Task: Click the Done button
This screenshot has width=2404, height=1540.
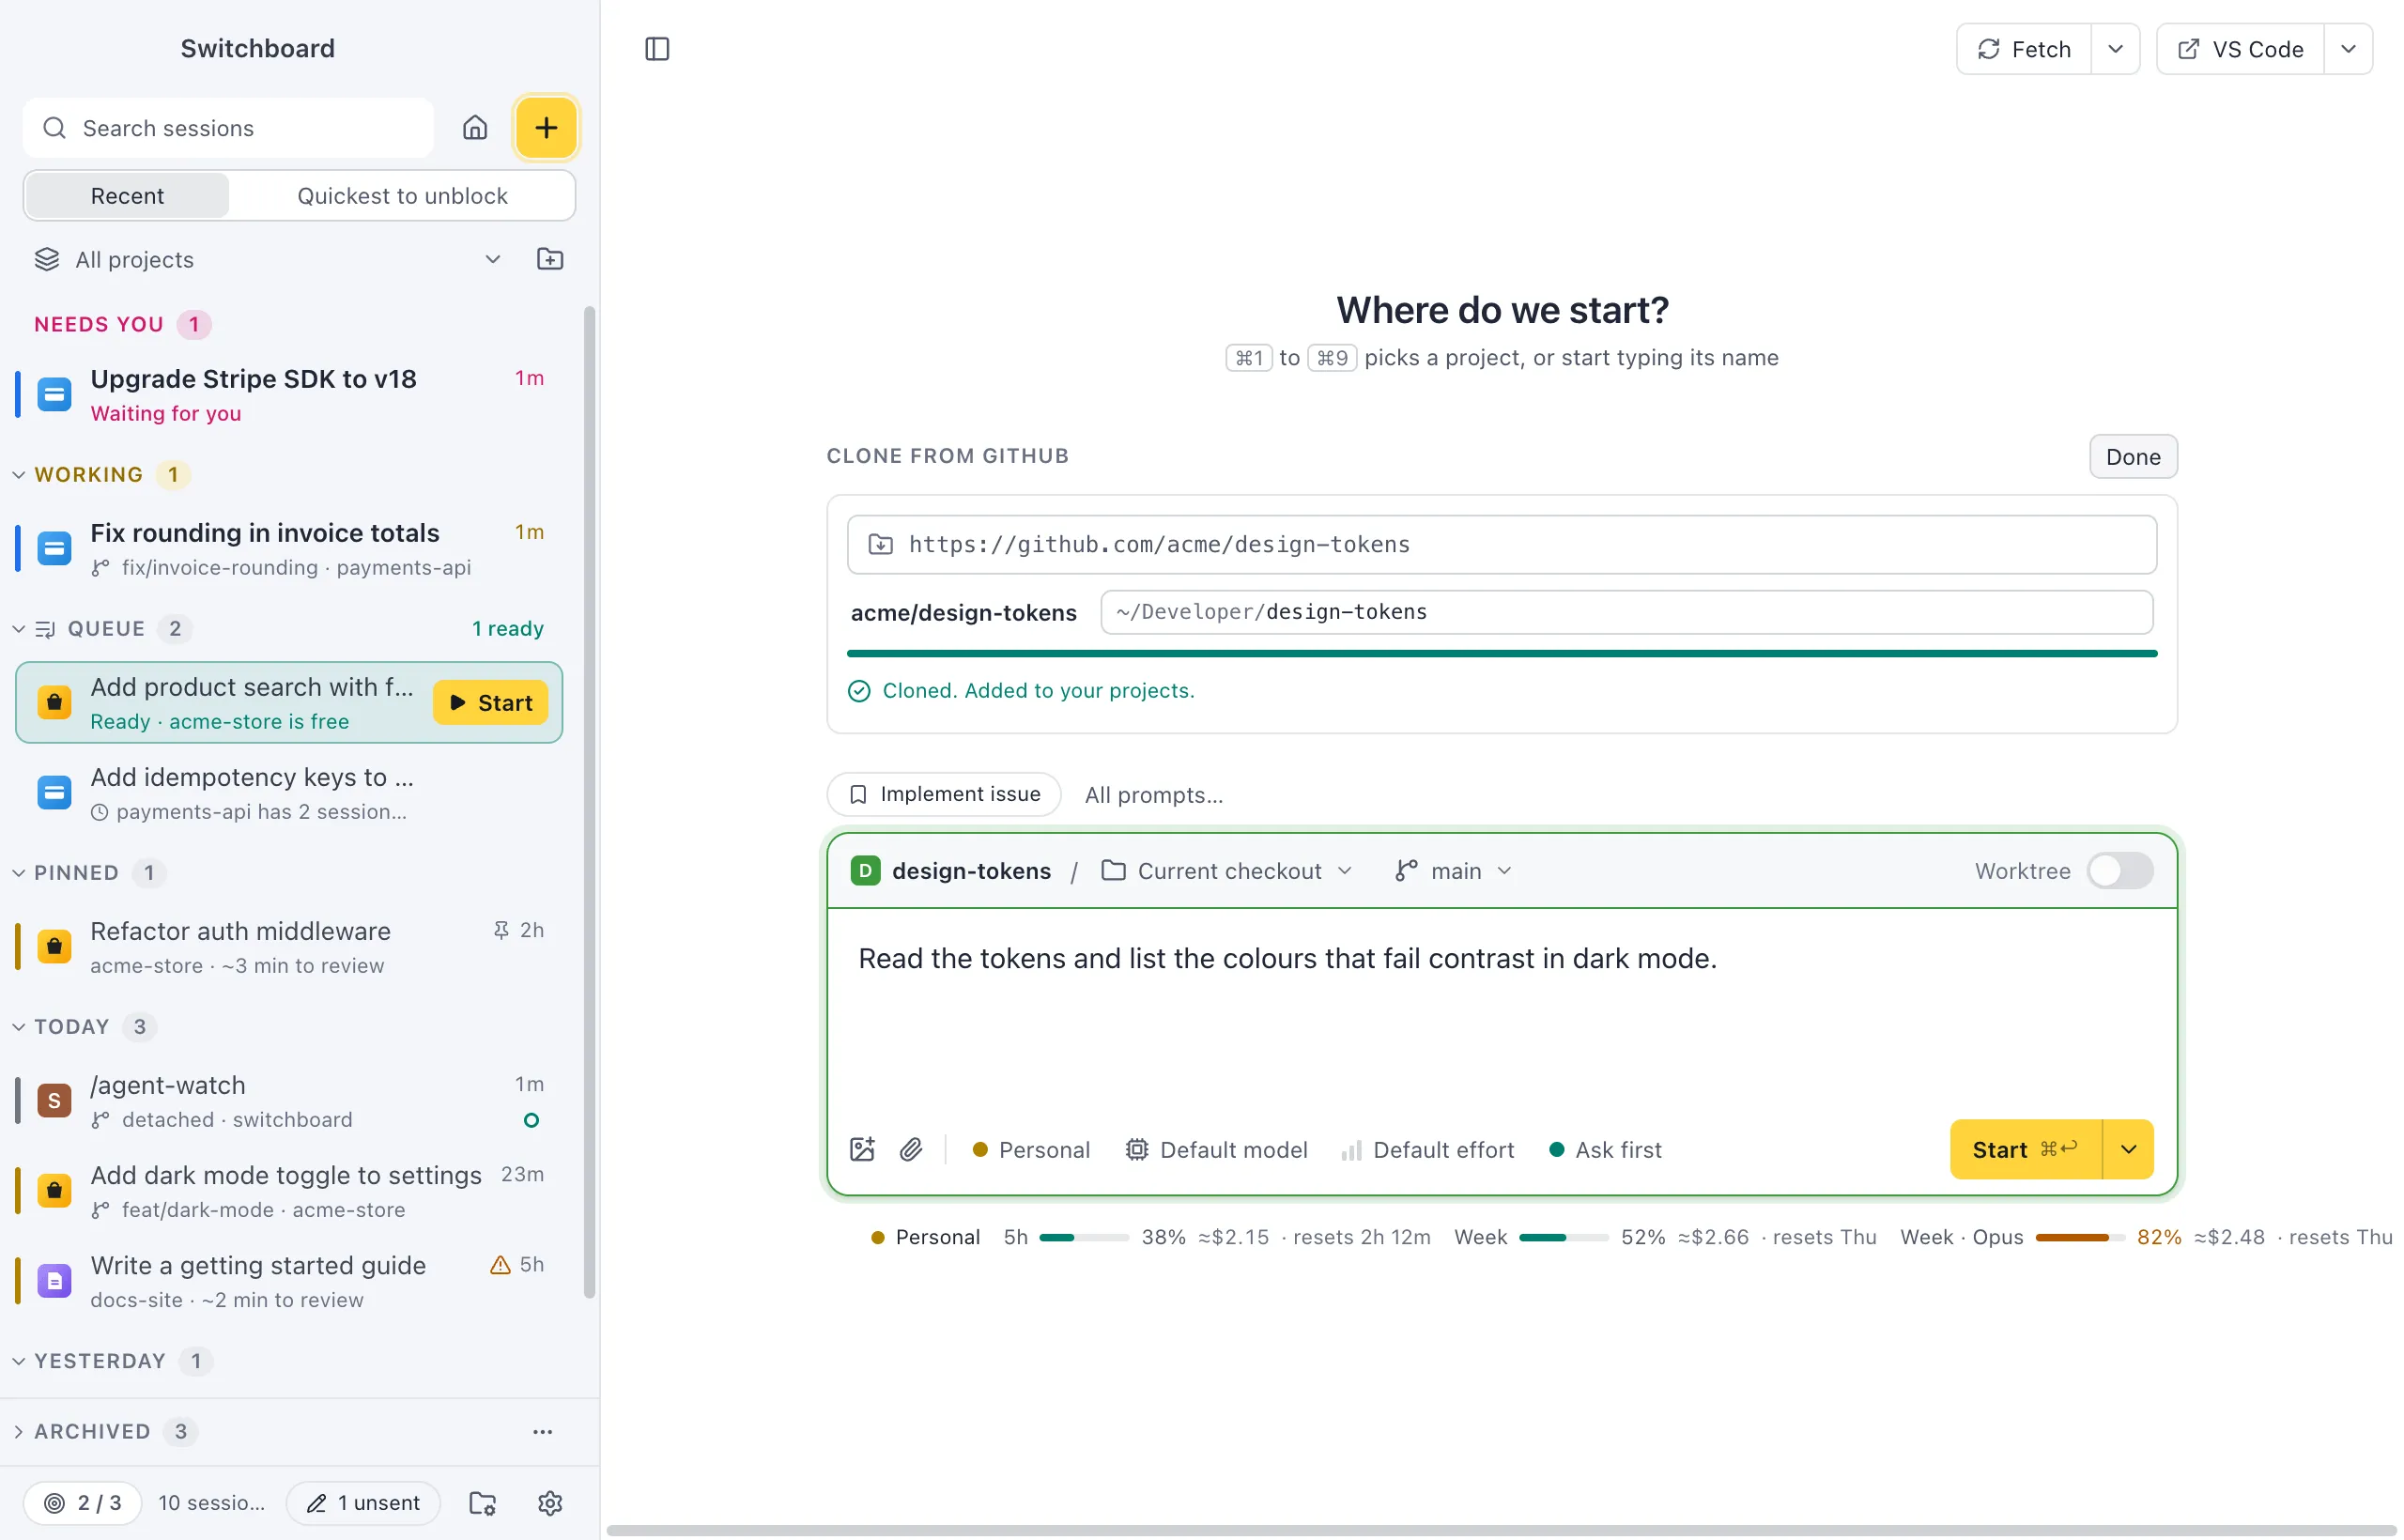Action: coord(2132,456)
